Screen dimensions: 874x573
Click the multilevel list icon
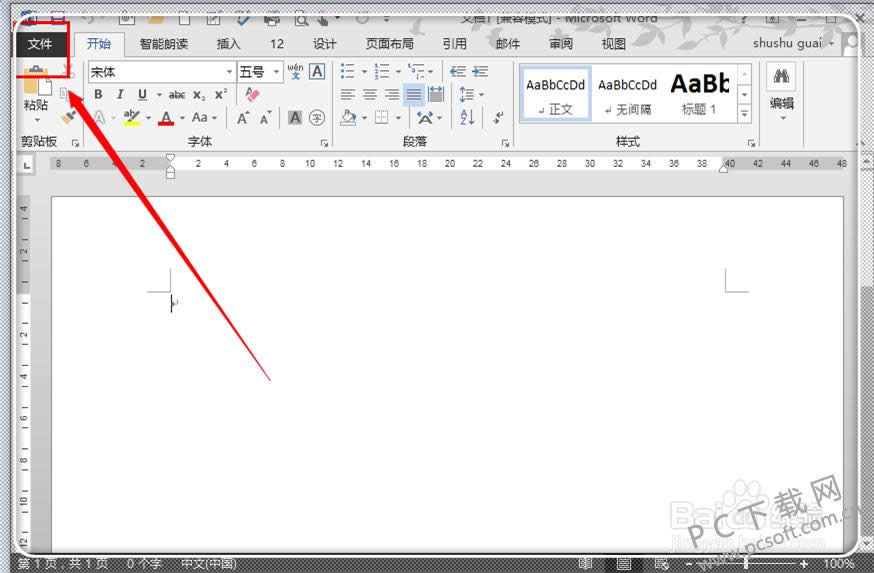click(x=416, y=71)
